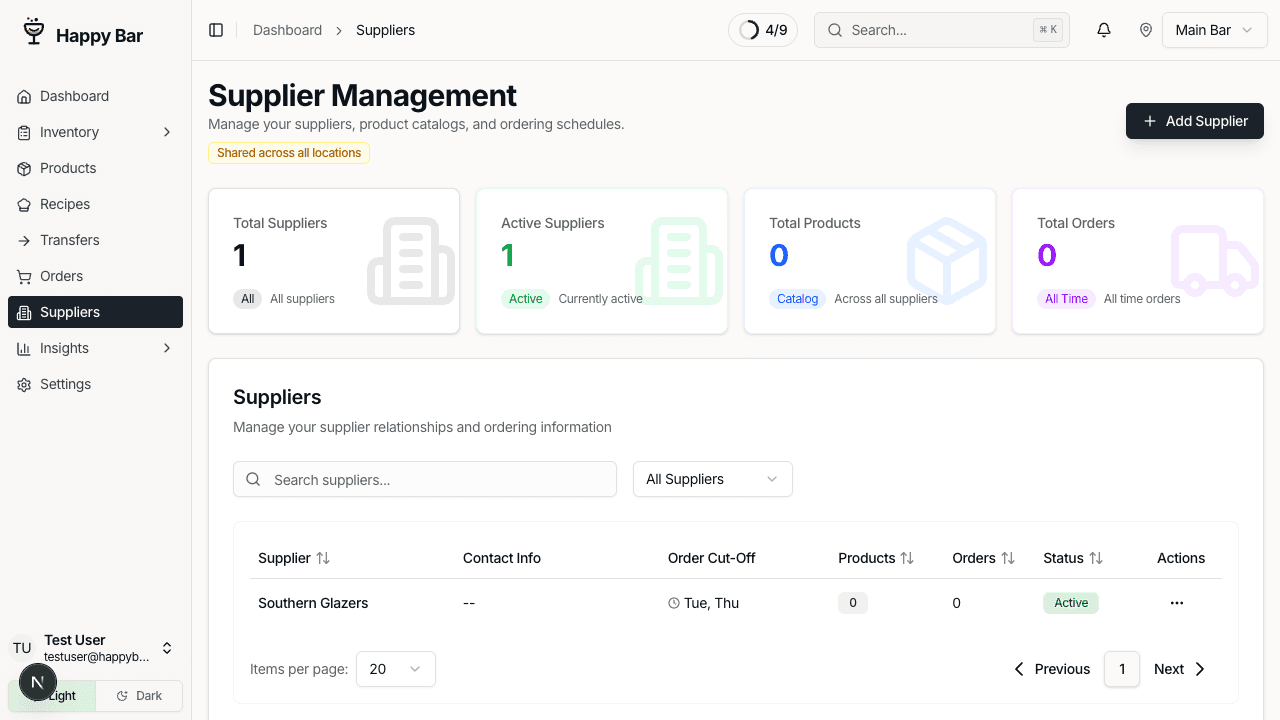Click the Add Supplier button
This screenshot has height=720, width=1280.
tap(1194, 121)
